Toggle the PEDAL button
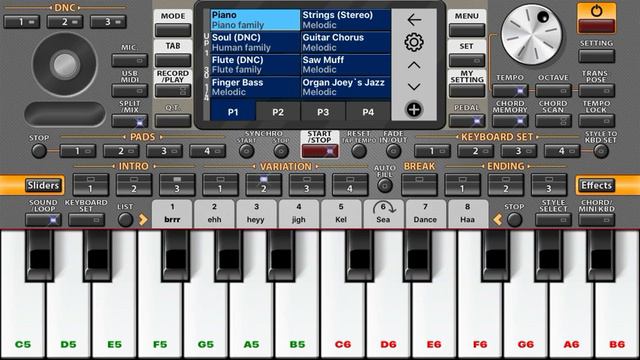Viewport: 640px width, 360px height. click(x=467, y=120)
